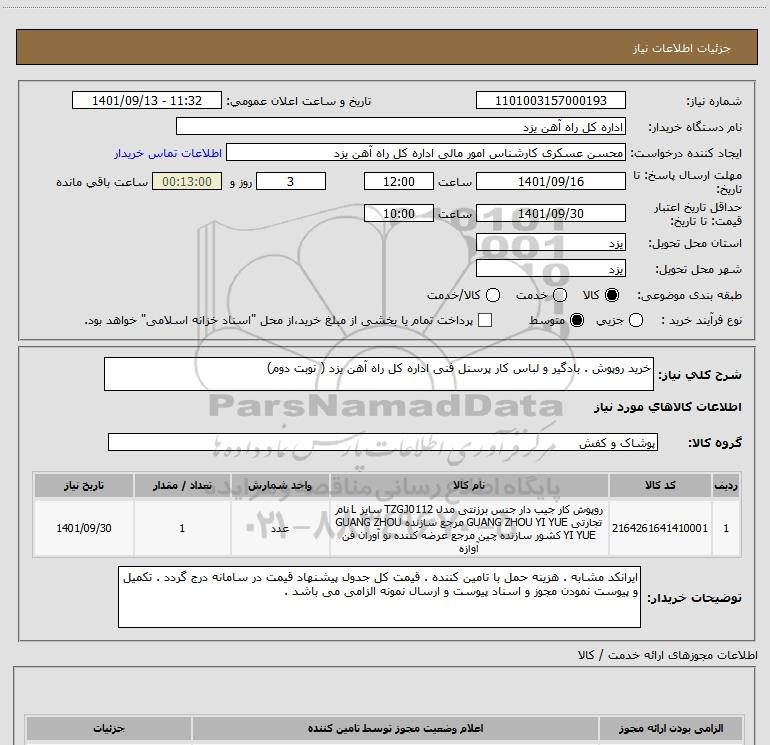The image size is (770, 745).
Task: Select the خدمت radio button
Action: coord(560,295)
